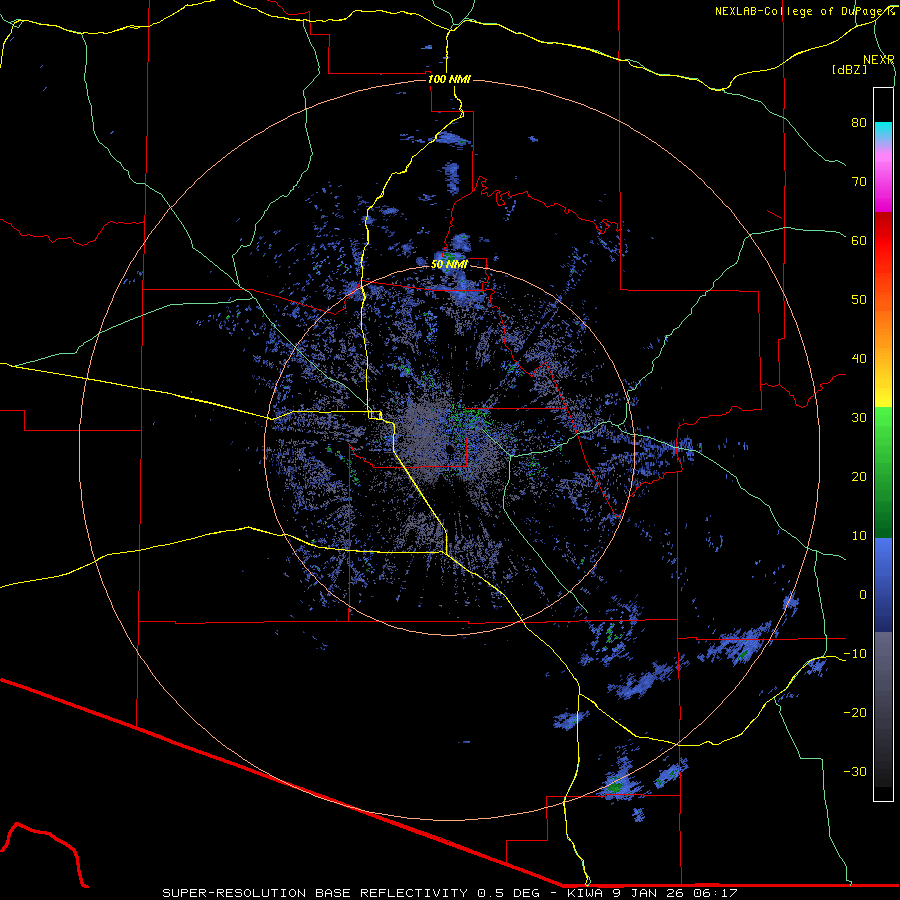Click the 40 value on the dBZ scale

pos(859,359)
